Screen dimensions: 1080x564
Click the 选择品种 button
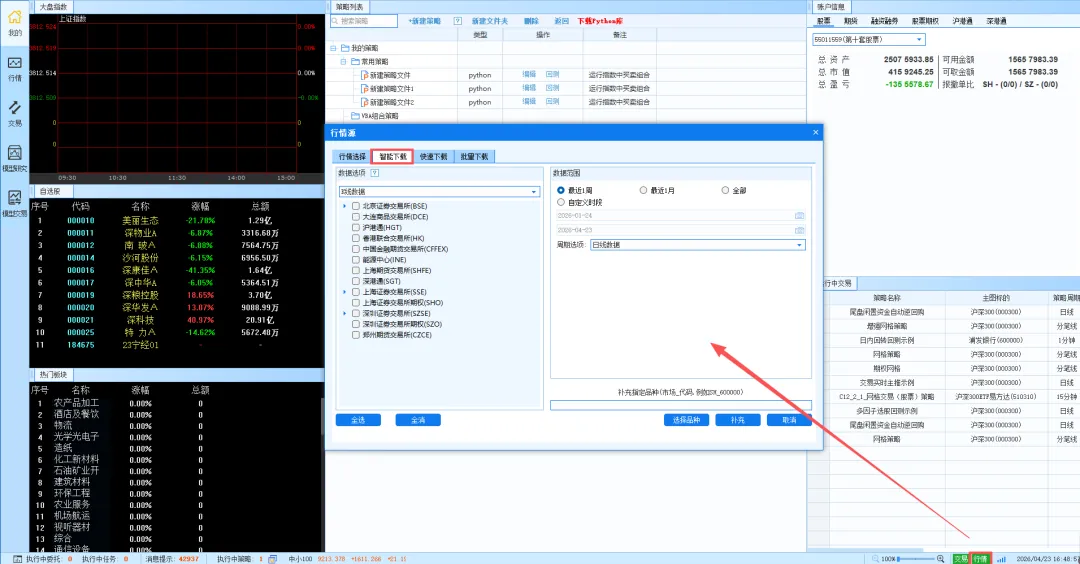(686, 420)
